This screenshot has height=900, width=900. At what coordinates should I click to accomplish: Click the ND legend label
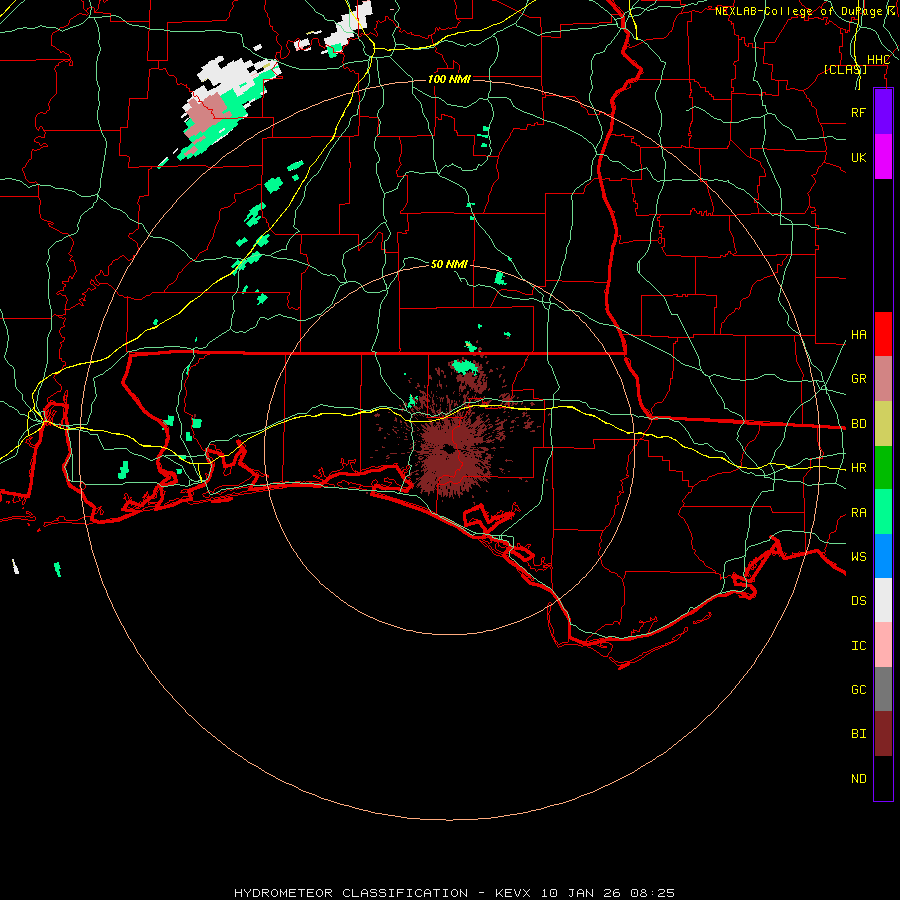(858, 779)
